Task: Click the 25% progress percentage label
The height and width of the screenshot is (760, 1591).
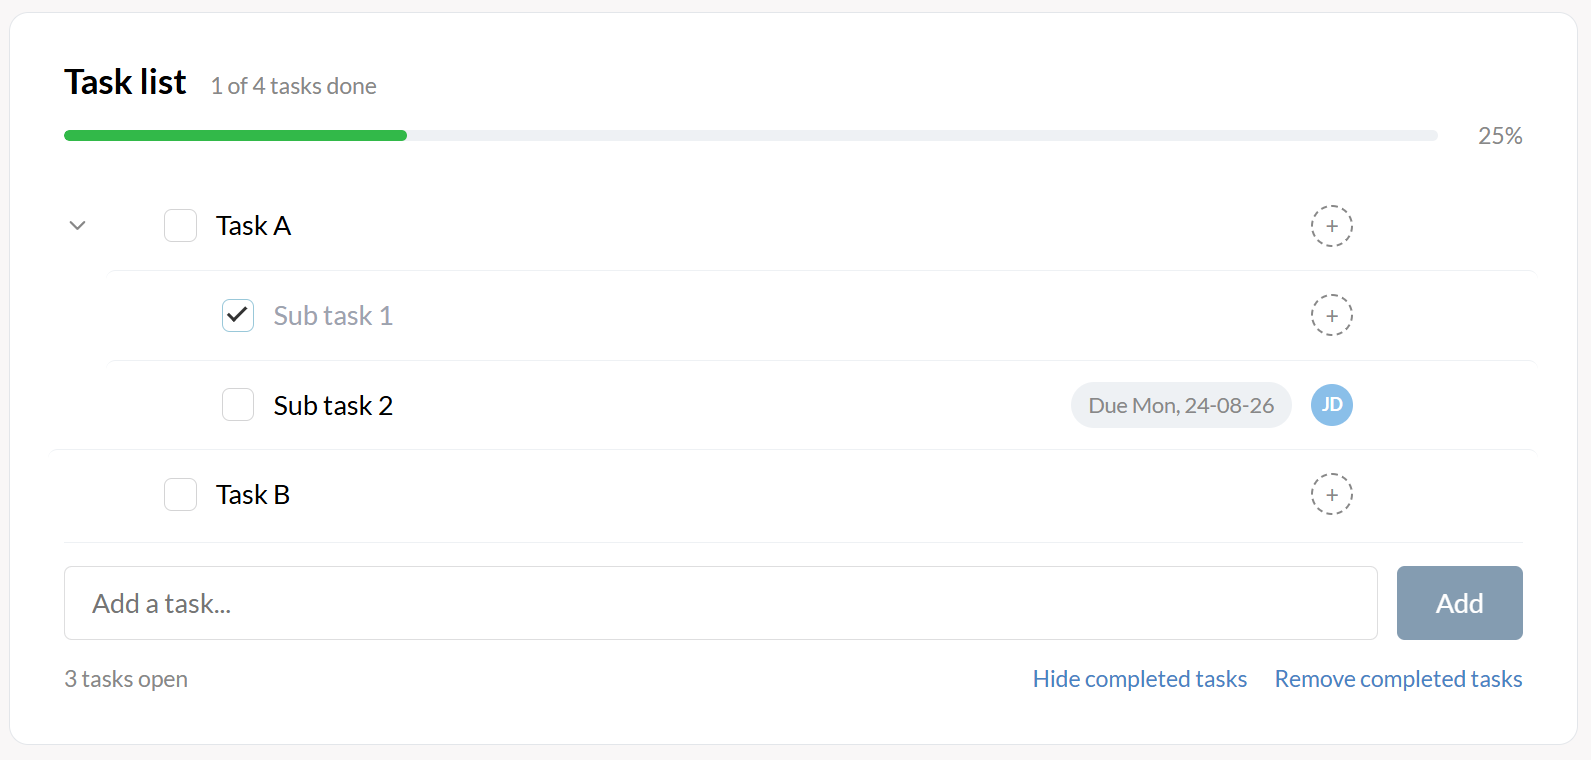Action: (1500, 135)
